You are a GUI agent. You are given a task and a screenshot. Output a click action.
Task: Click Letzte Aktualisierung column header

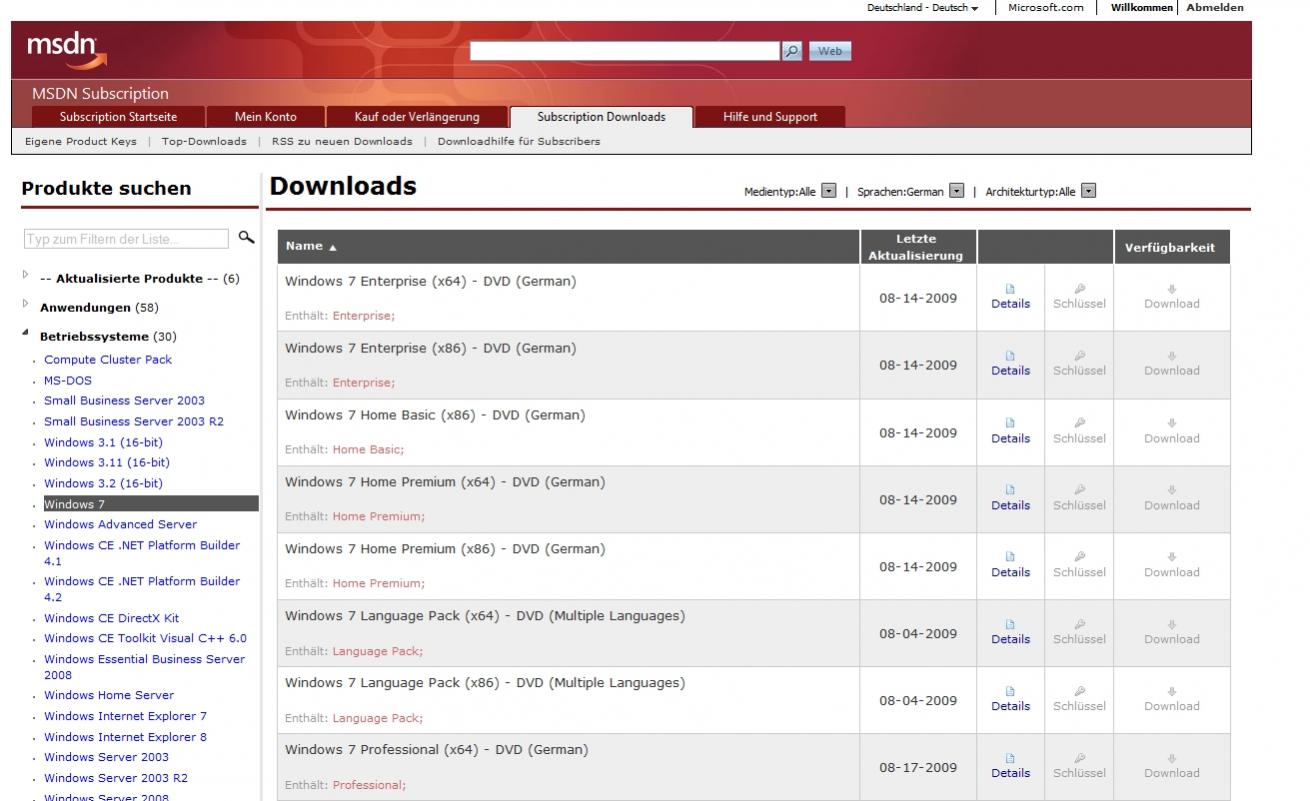916,247
